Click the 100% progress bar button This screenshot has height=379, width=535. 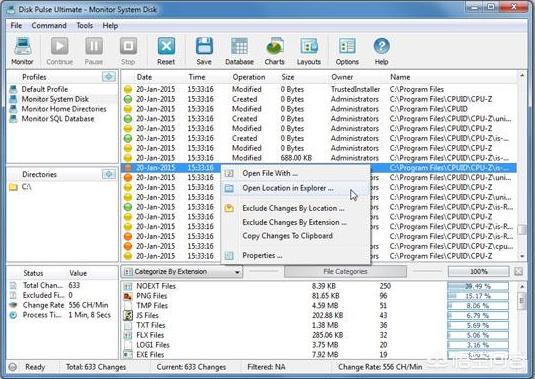478,272
